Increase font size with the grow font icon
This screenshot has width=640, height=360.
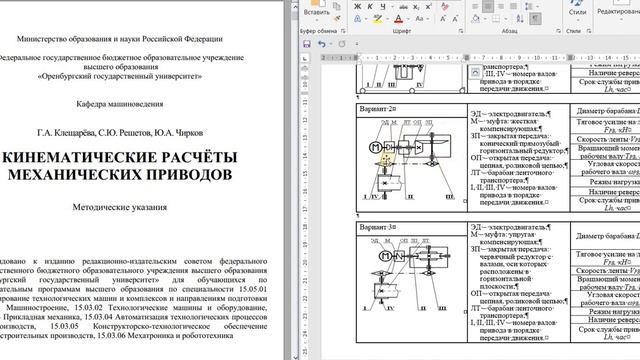click(443, 19)
